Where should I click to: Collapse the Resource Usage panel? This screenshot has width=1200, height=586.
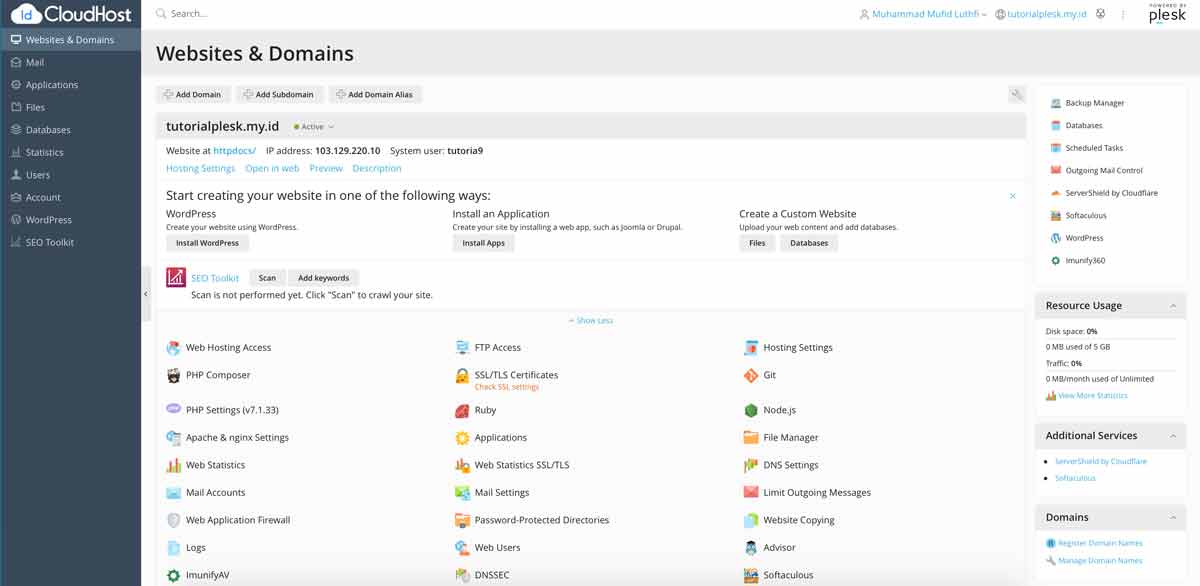click(1177, 305)
